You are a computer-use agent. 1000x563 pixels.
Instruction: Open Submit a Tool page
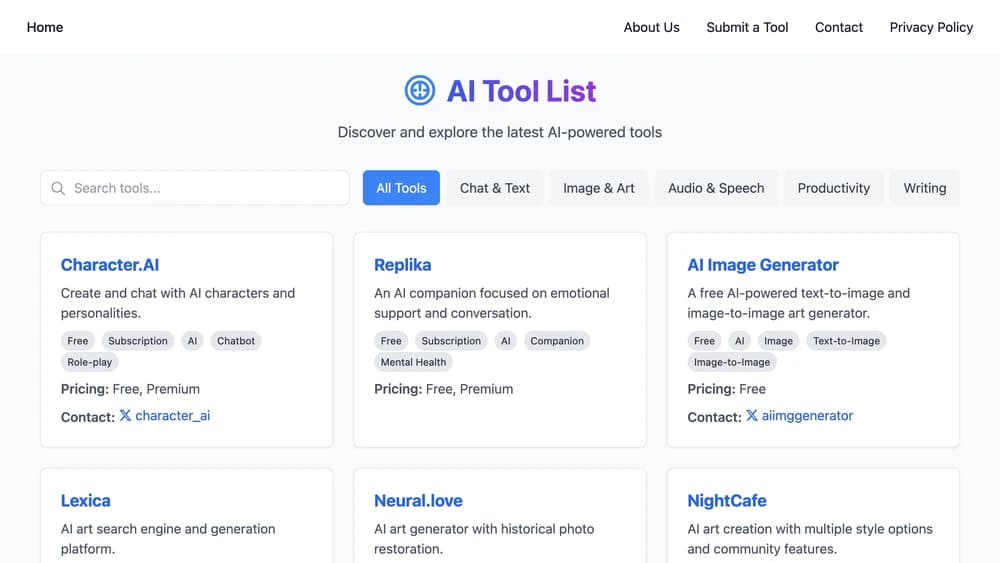coord(747,27)
